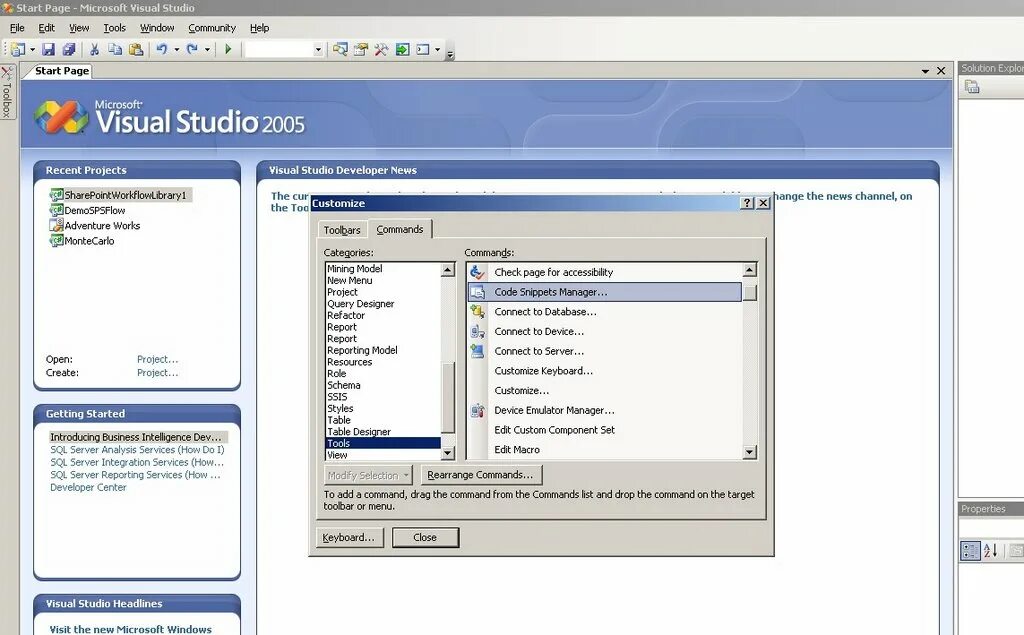Image resolution: width=1024 pixels, height=635 pixels.
Task: Click the Device Emulator Manager command icon
Action: coord(477,410)
